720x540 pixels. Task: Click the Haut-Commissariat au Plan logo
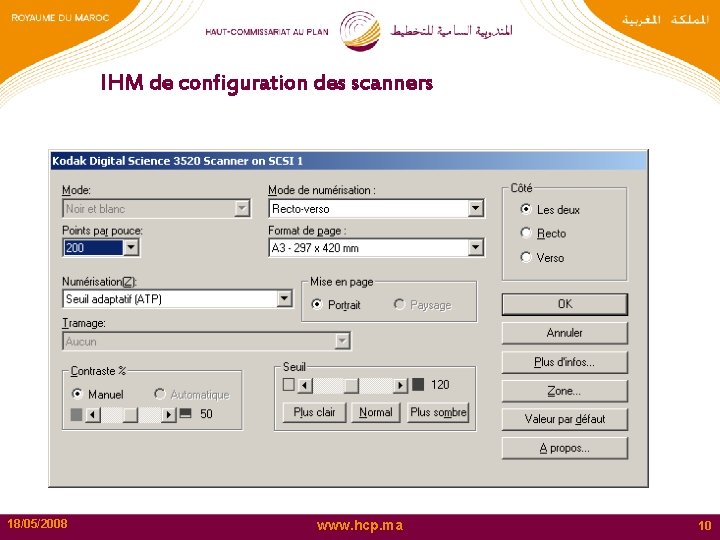[x=360, y=31]
